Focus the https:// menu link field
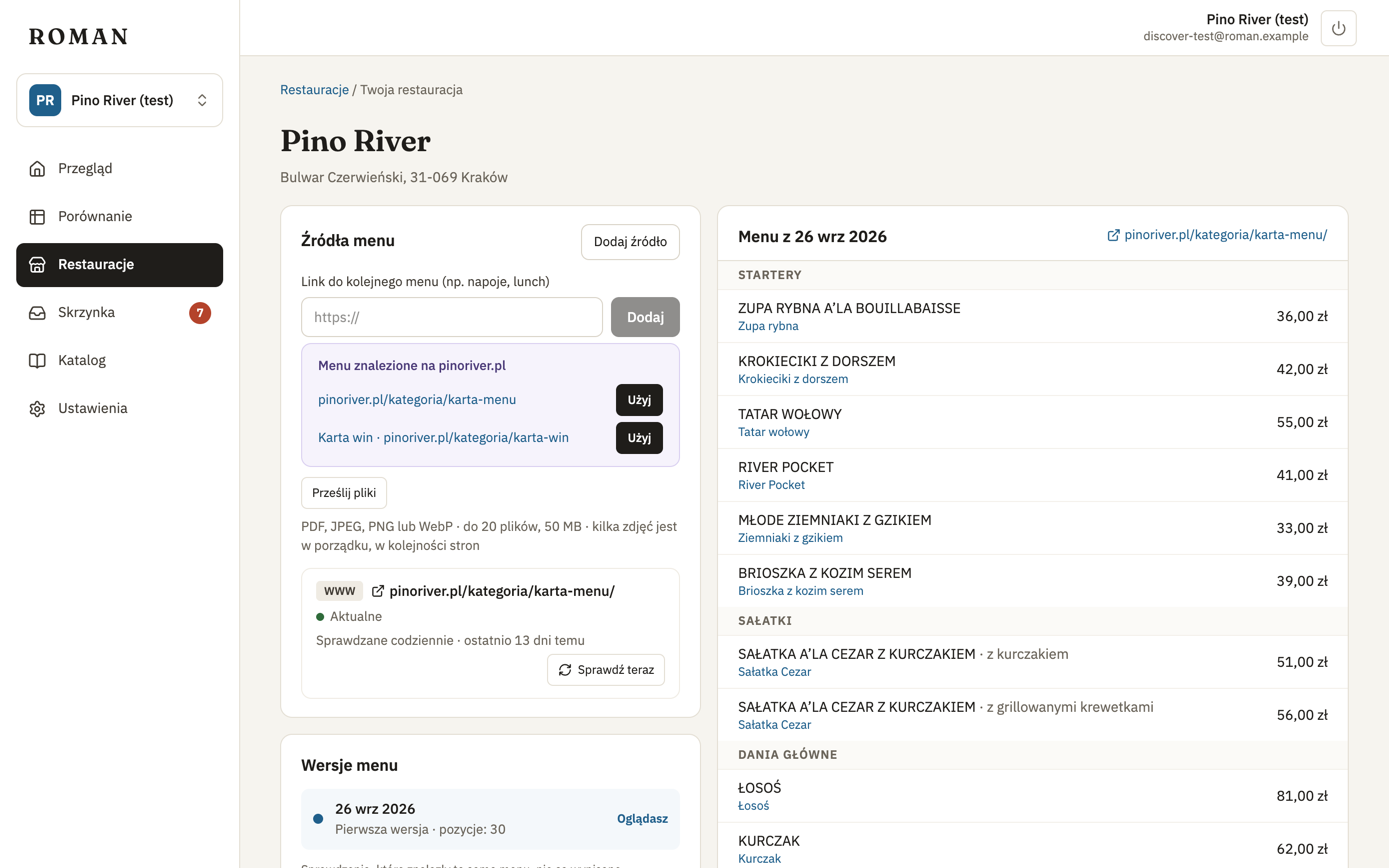1389x868 pixels. (452, 317)
